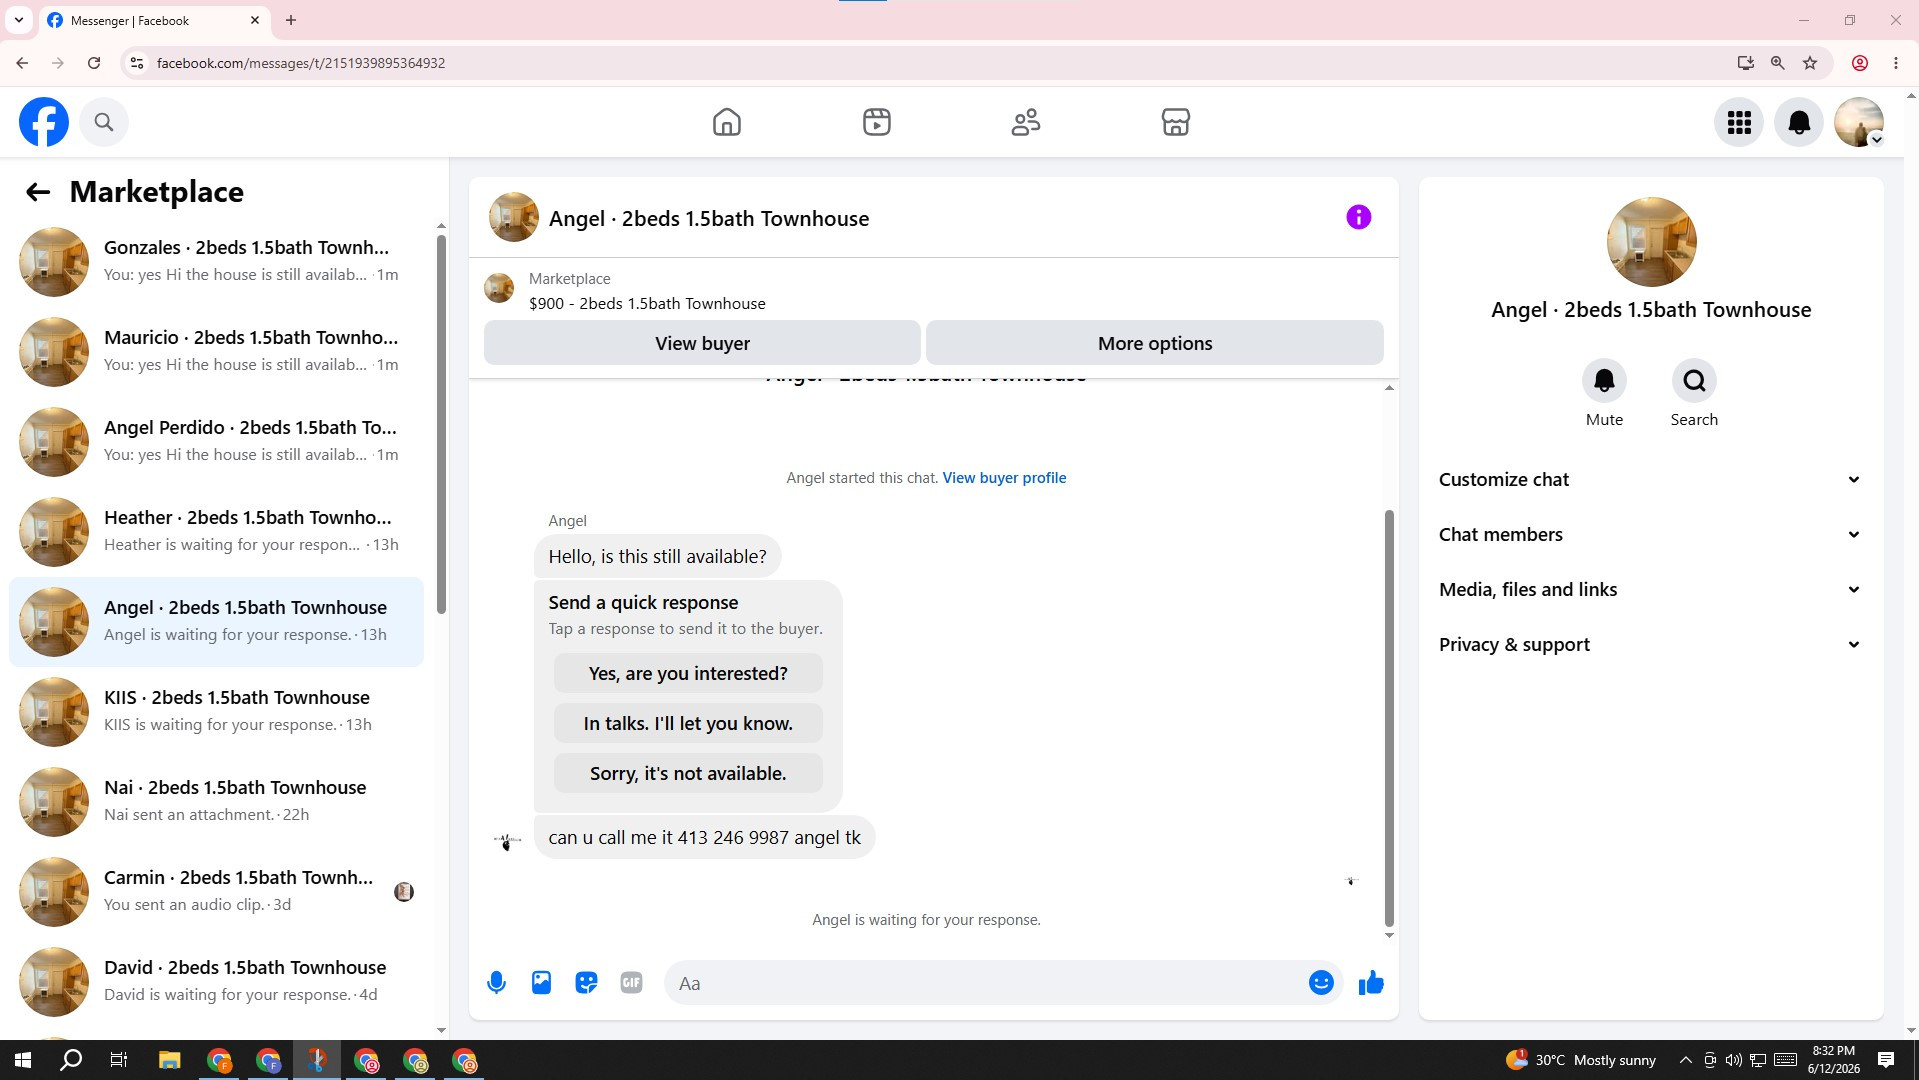The image size is (1919, 1080).
Task: Choose a sticker icon
Action: (x=586, y=983)
